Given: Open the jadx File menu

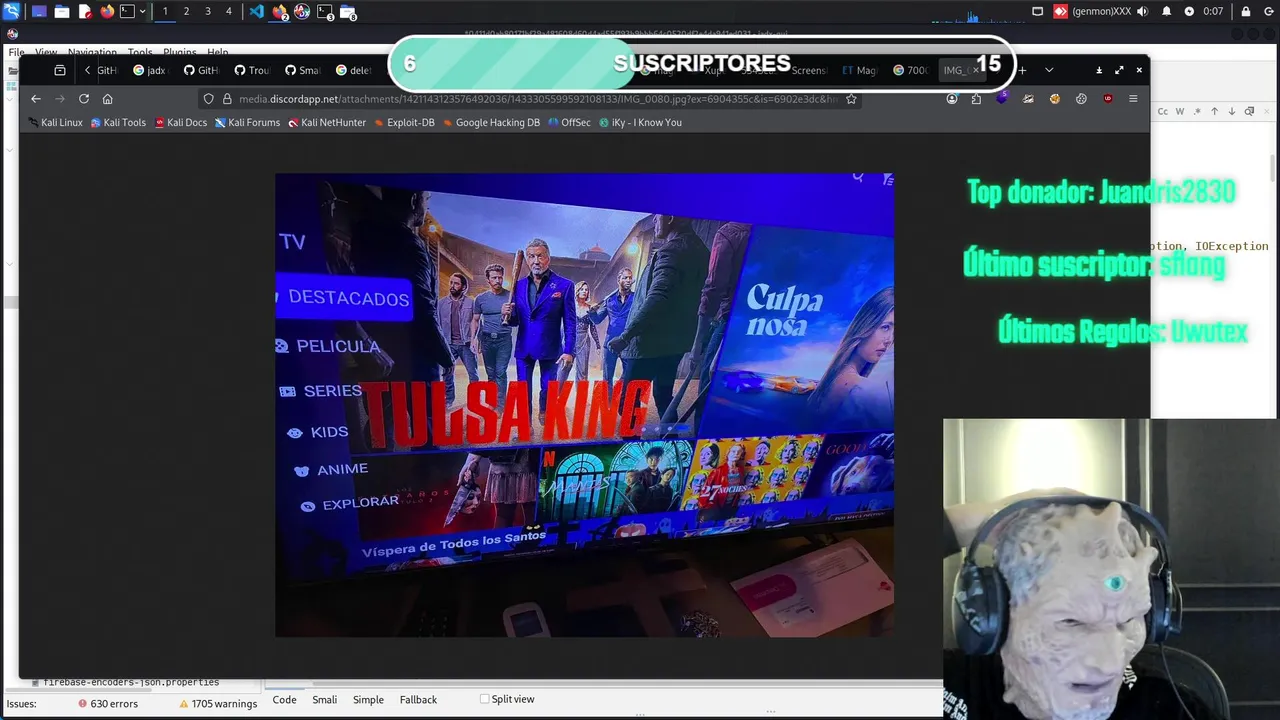Looking at the screenshot, I should click(x=16, y=52).
